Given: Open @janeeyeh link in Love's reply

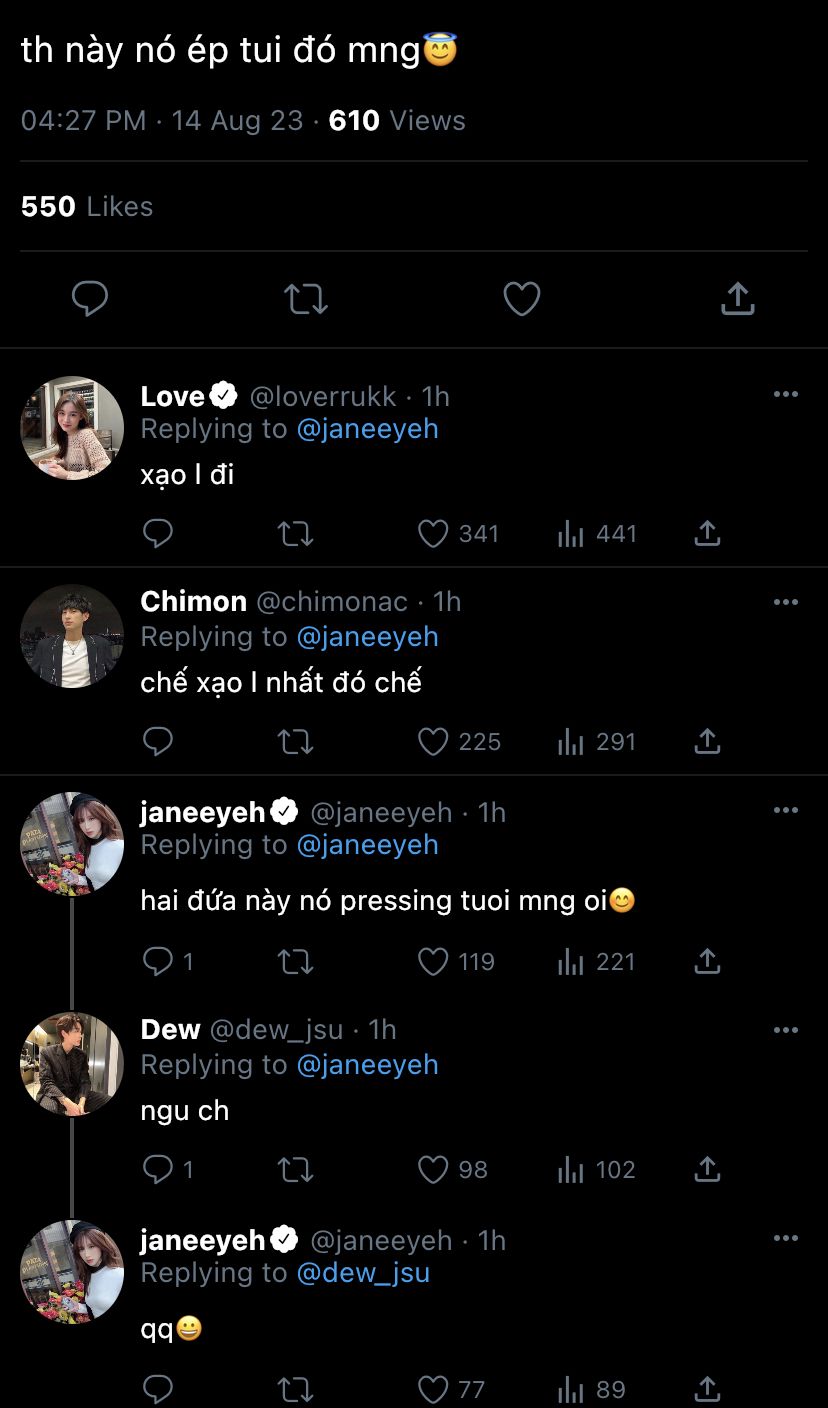Looking at the screenshot, I should (367, 429).
